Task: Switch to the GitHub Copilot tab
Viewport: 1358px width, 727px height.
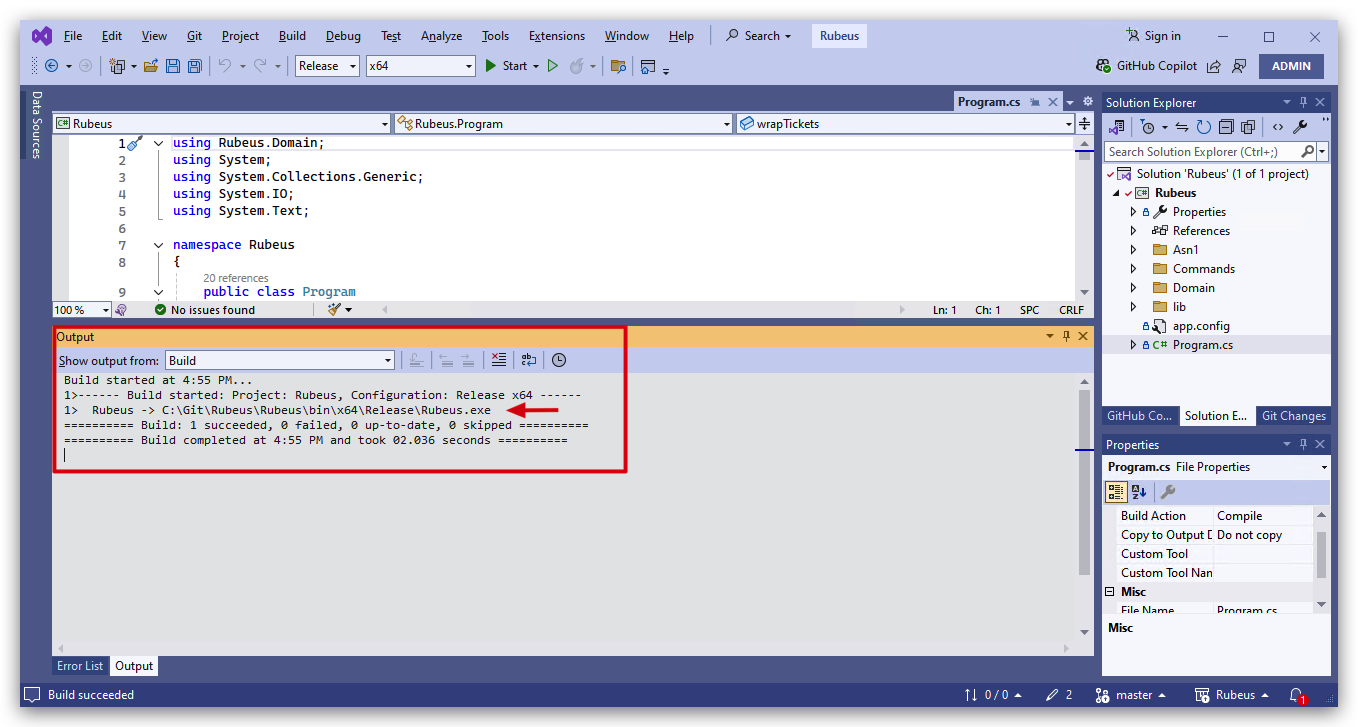Action: [x=1139, y=416]
